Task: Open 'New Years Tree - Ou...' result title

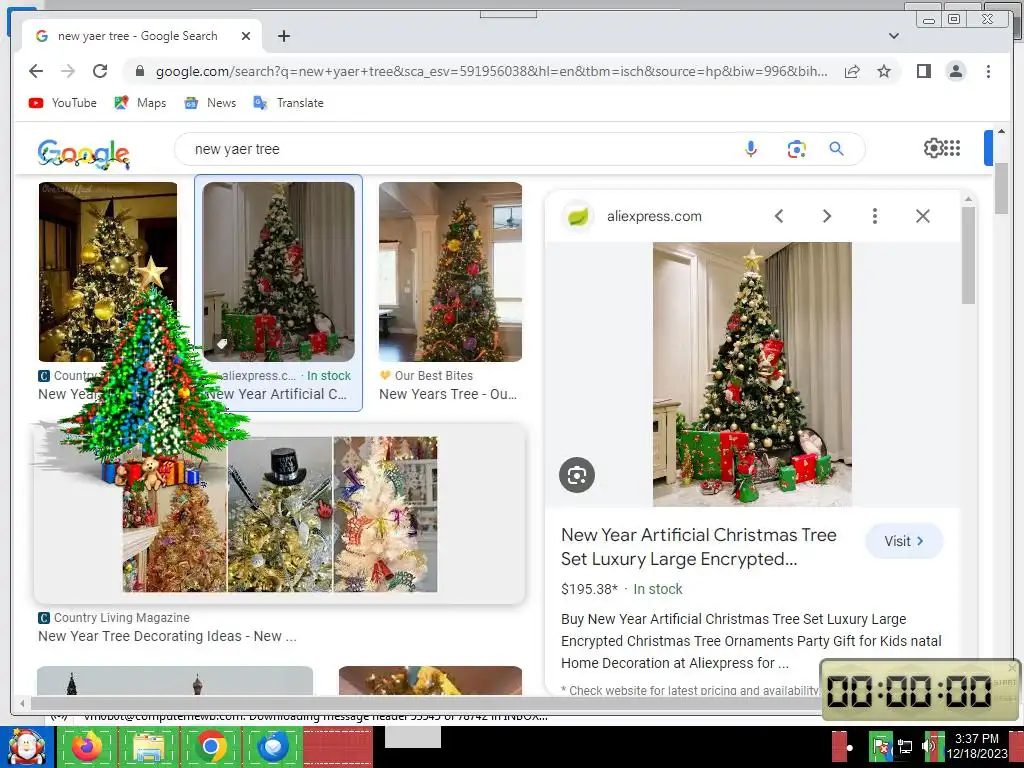Action: click(448, 394)
